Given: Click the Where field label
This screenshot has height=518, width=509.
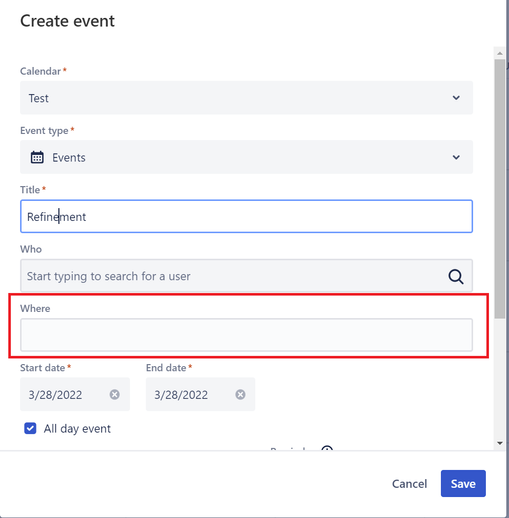Looking at the screenshot, I should click(x=35, y=308).
